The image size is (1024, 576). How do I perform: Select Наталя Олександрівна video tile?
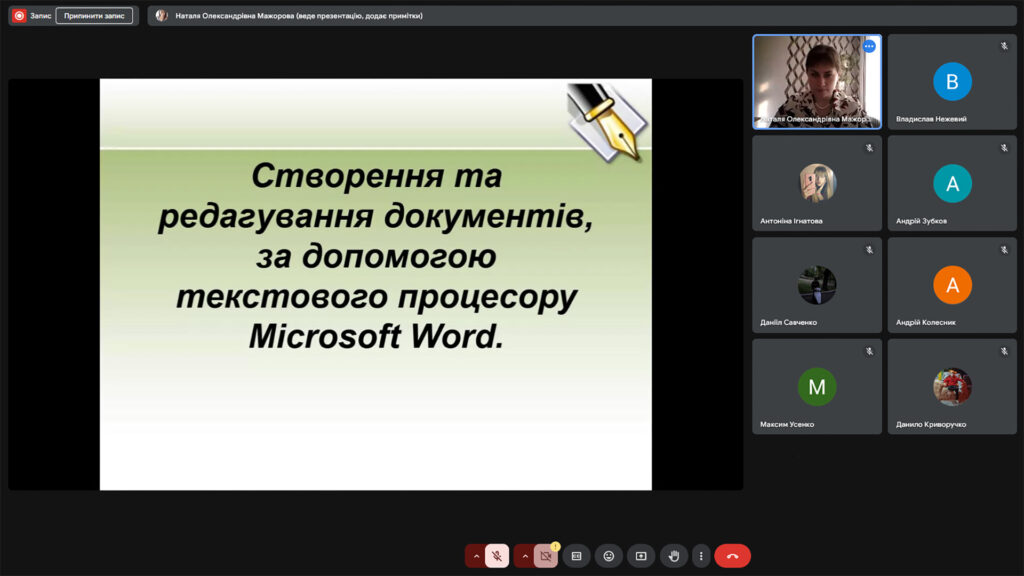point(817,82)
